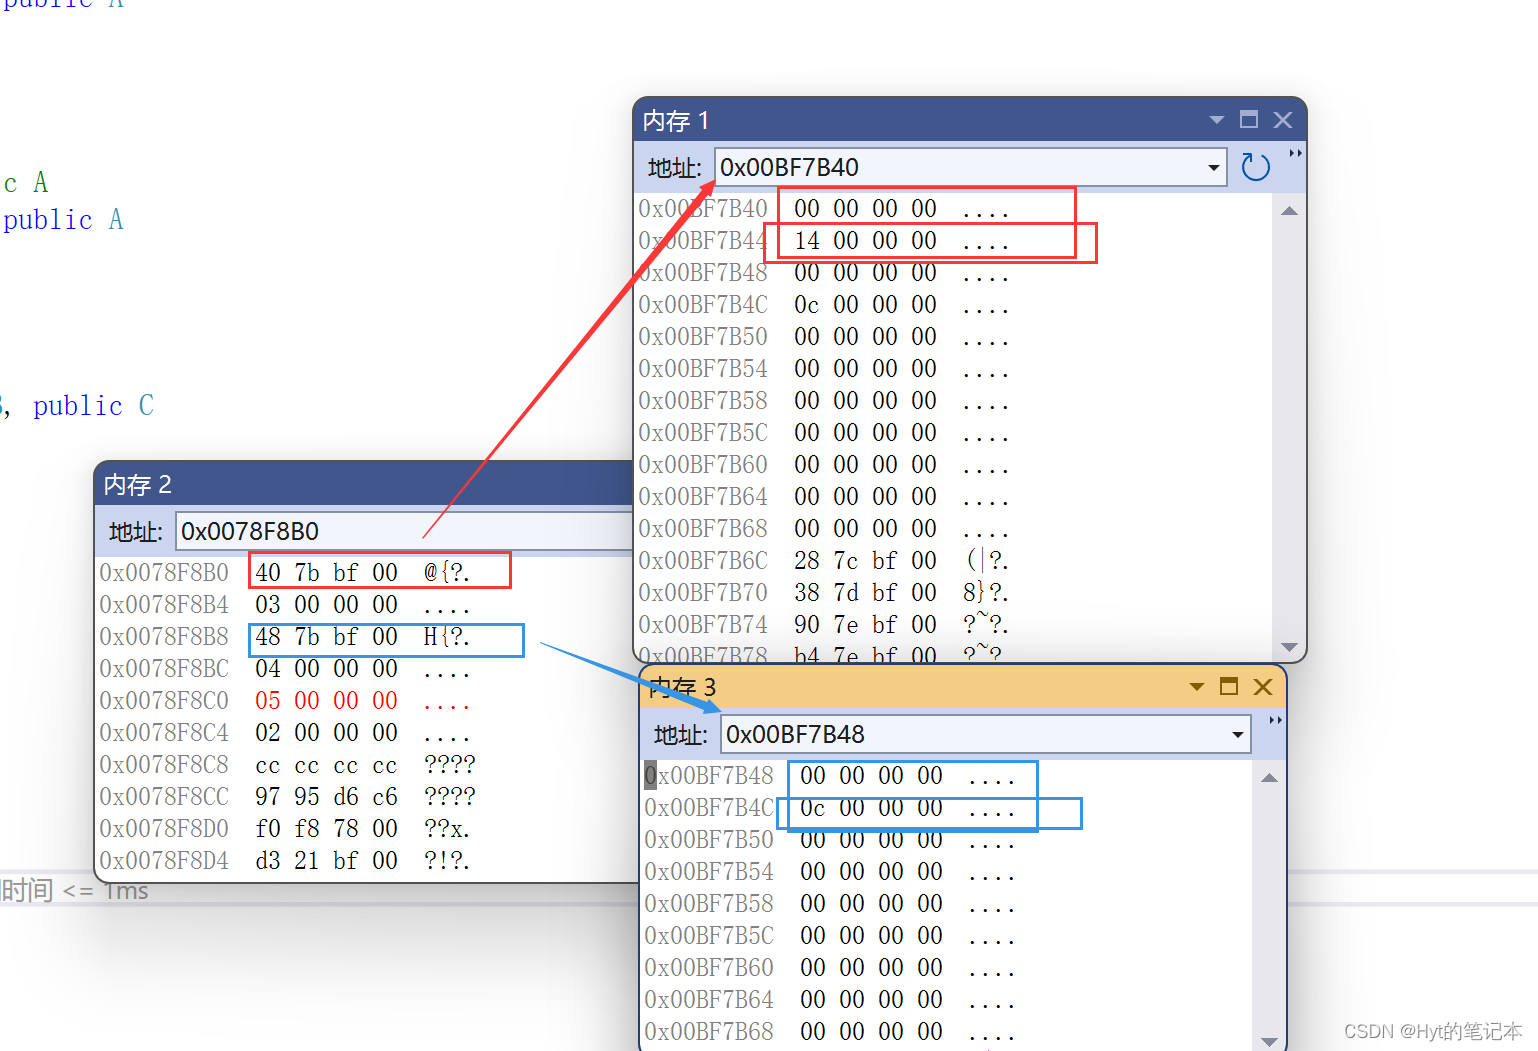
Task: Click the address field 0x0078F8B0 in Memory 2
Action: 405,531
